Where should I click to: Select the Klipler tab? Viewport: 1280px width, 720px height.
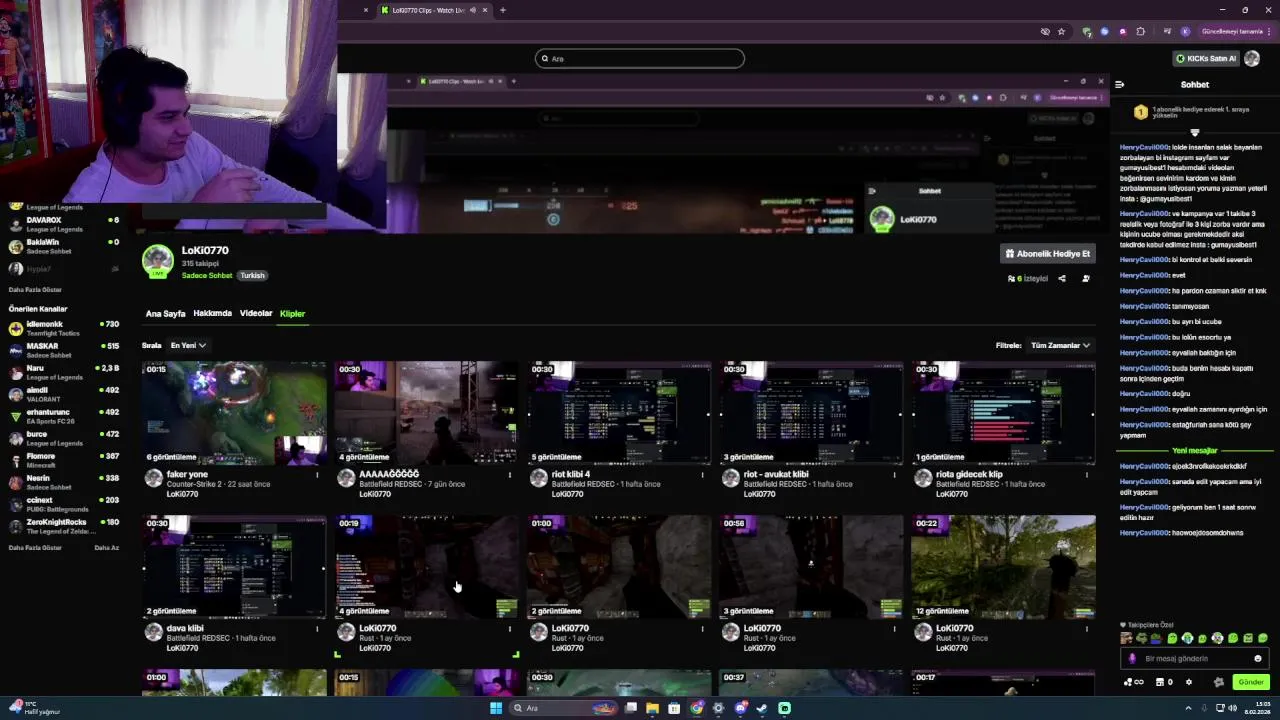[x=292, y=314]
